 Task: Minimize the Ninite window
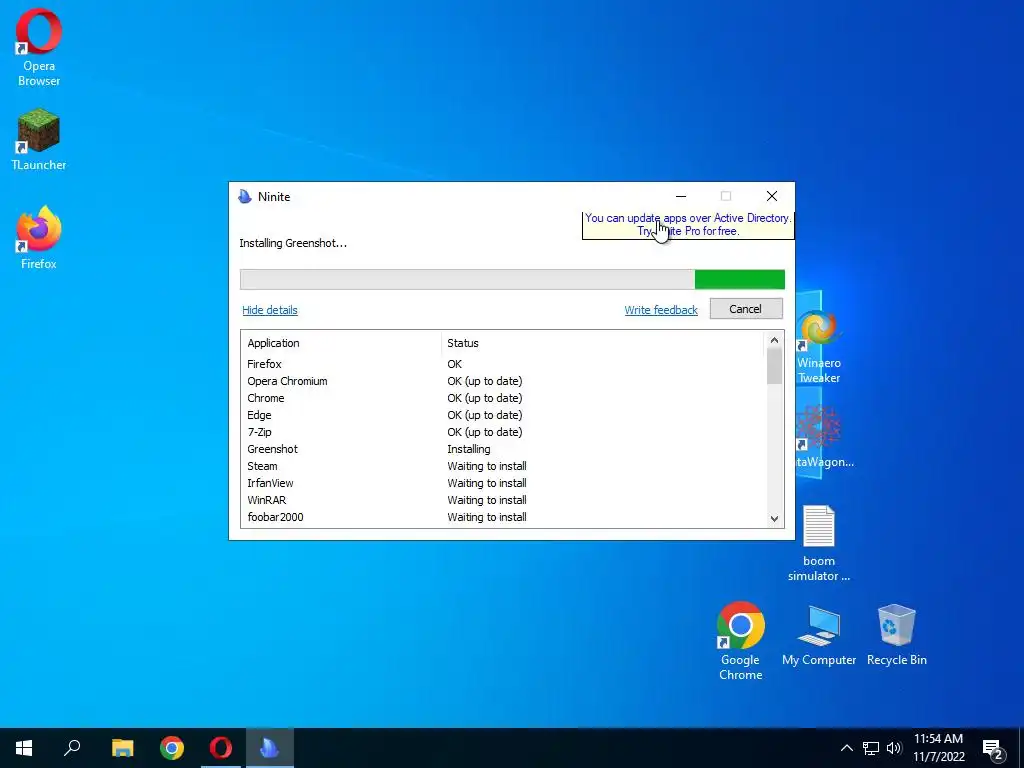(x=681, y=196)
